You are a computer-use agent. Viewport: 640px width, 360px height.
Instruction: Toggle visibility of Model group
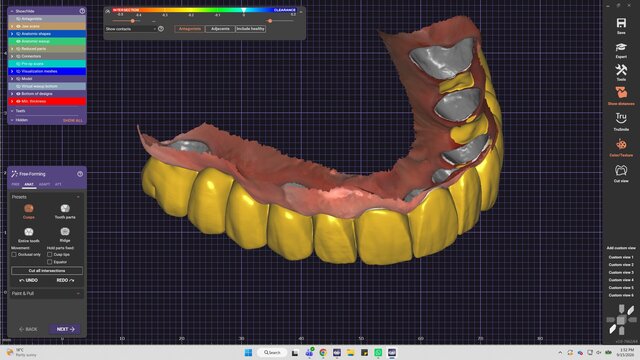click(18, 79)
